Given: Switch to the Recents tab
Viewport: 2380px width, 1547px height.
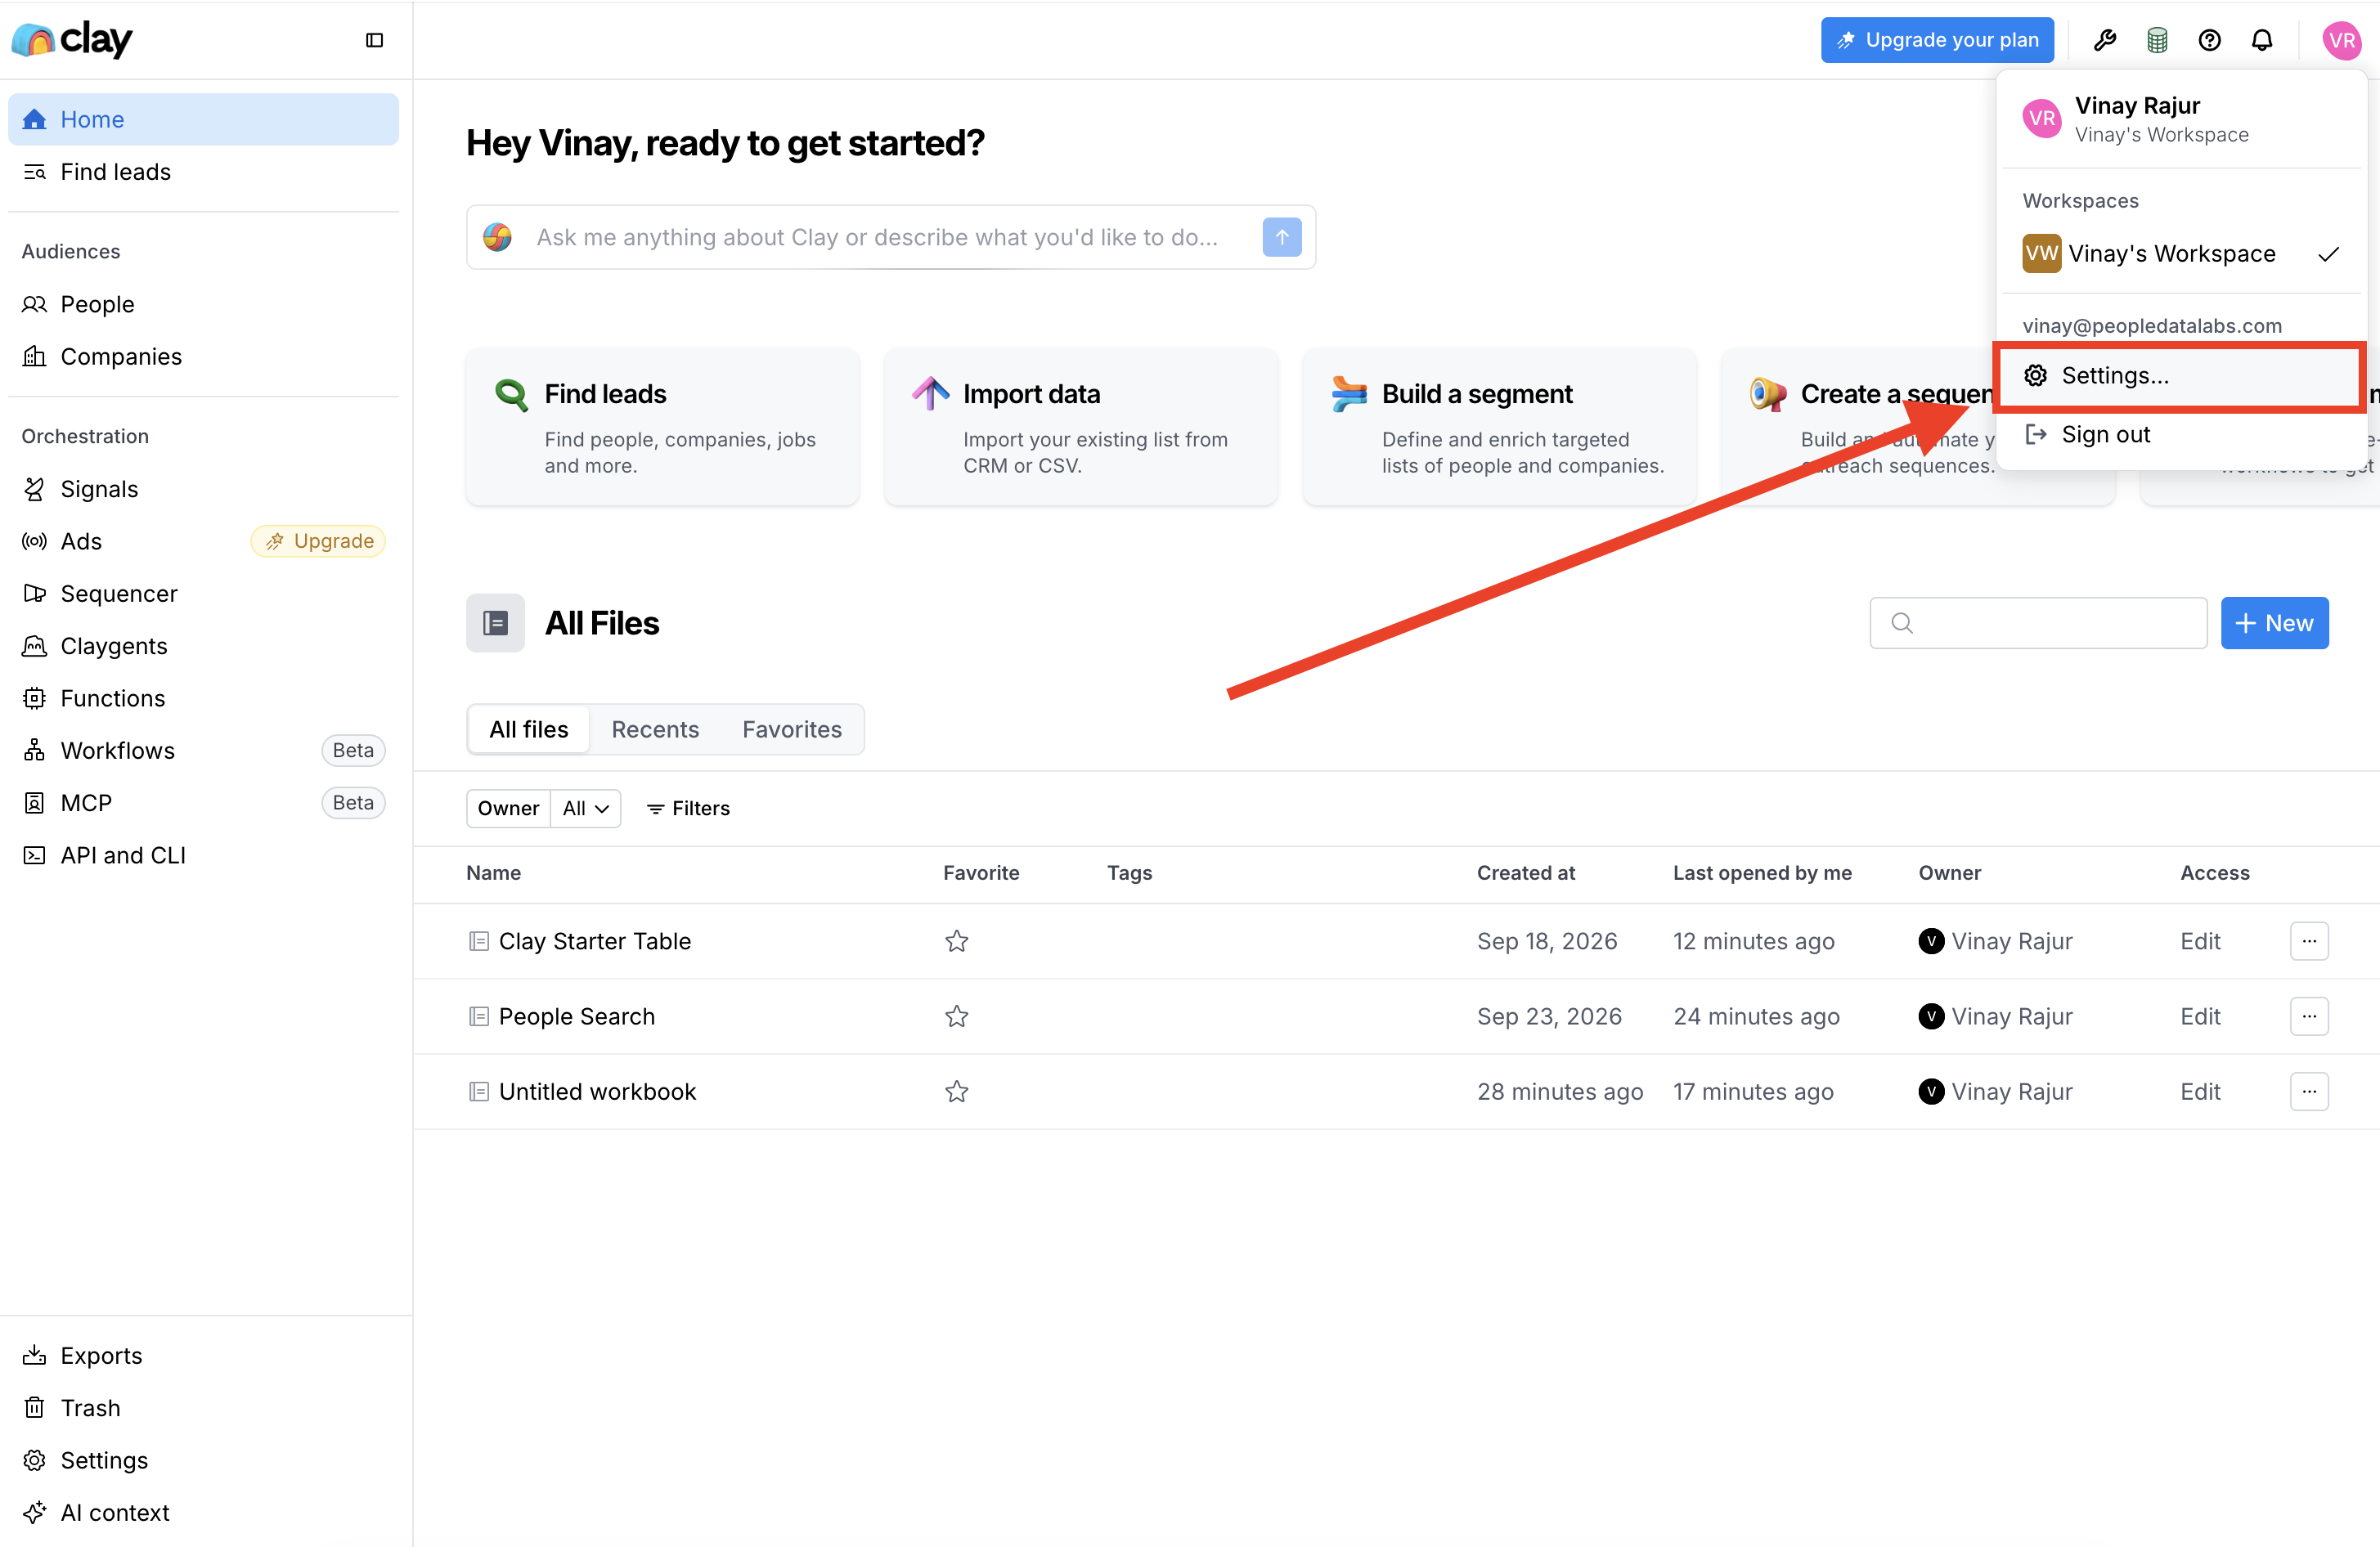Looking at the screenshot, I should (655, 730).
